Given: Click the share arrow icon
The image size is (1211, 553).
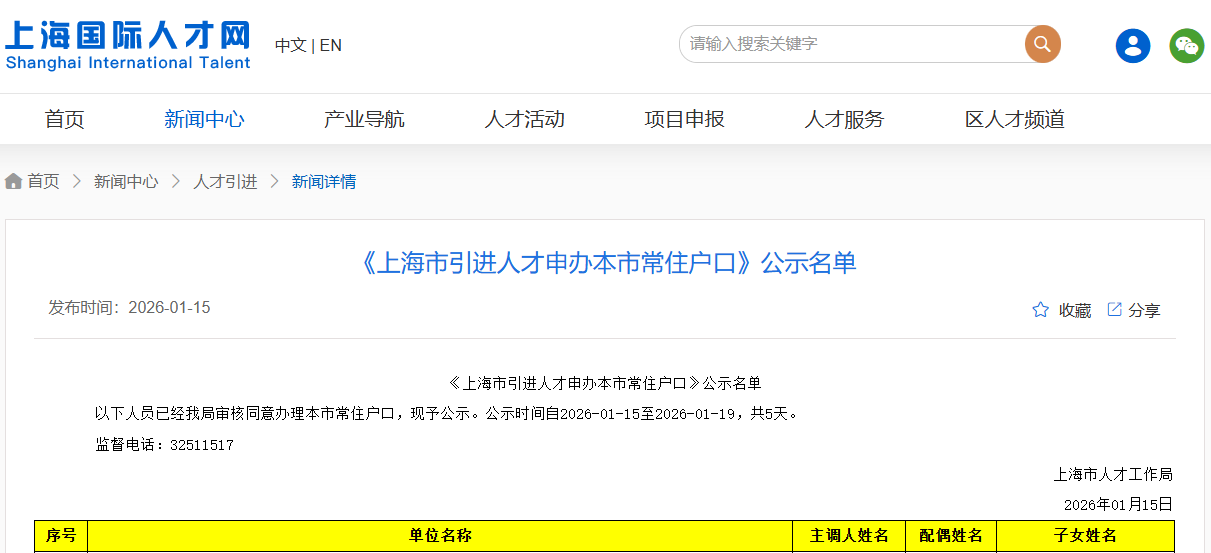Looking at the screenshot, I should click(x=1114, y=310).
